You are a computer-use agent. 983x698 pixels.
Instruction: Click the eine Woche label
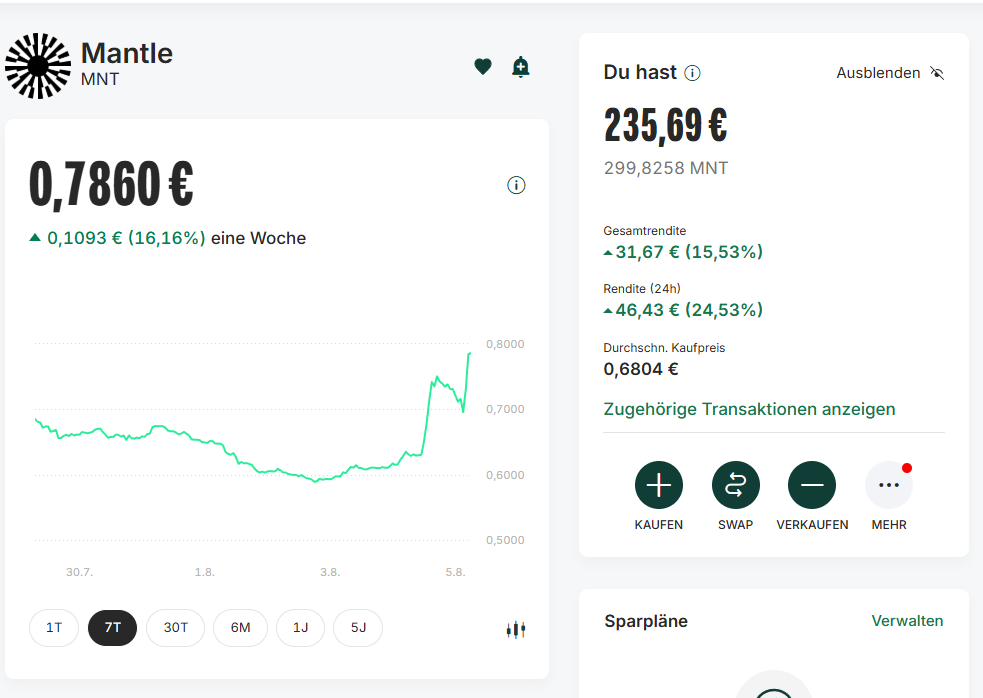point(258,238)
